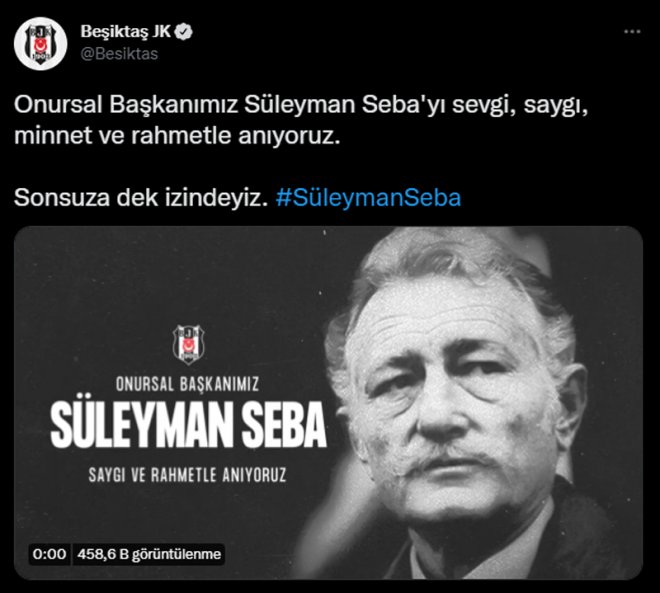Play the Süleyman Seba tribute video
Viewport: 660px width, 593px height.
(328, 403)
